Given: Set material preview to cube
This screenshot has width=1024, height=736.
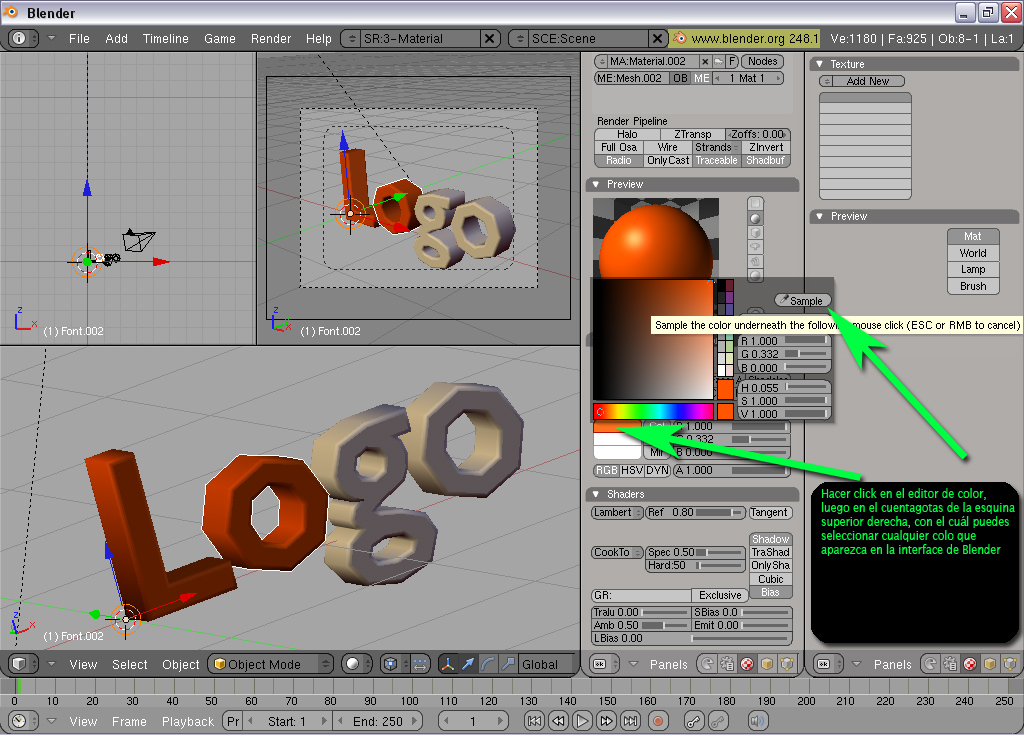Looking at the screenshot, I should [x=755, y=233].
